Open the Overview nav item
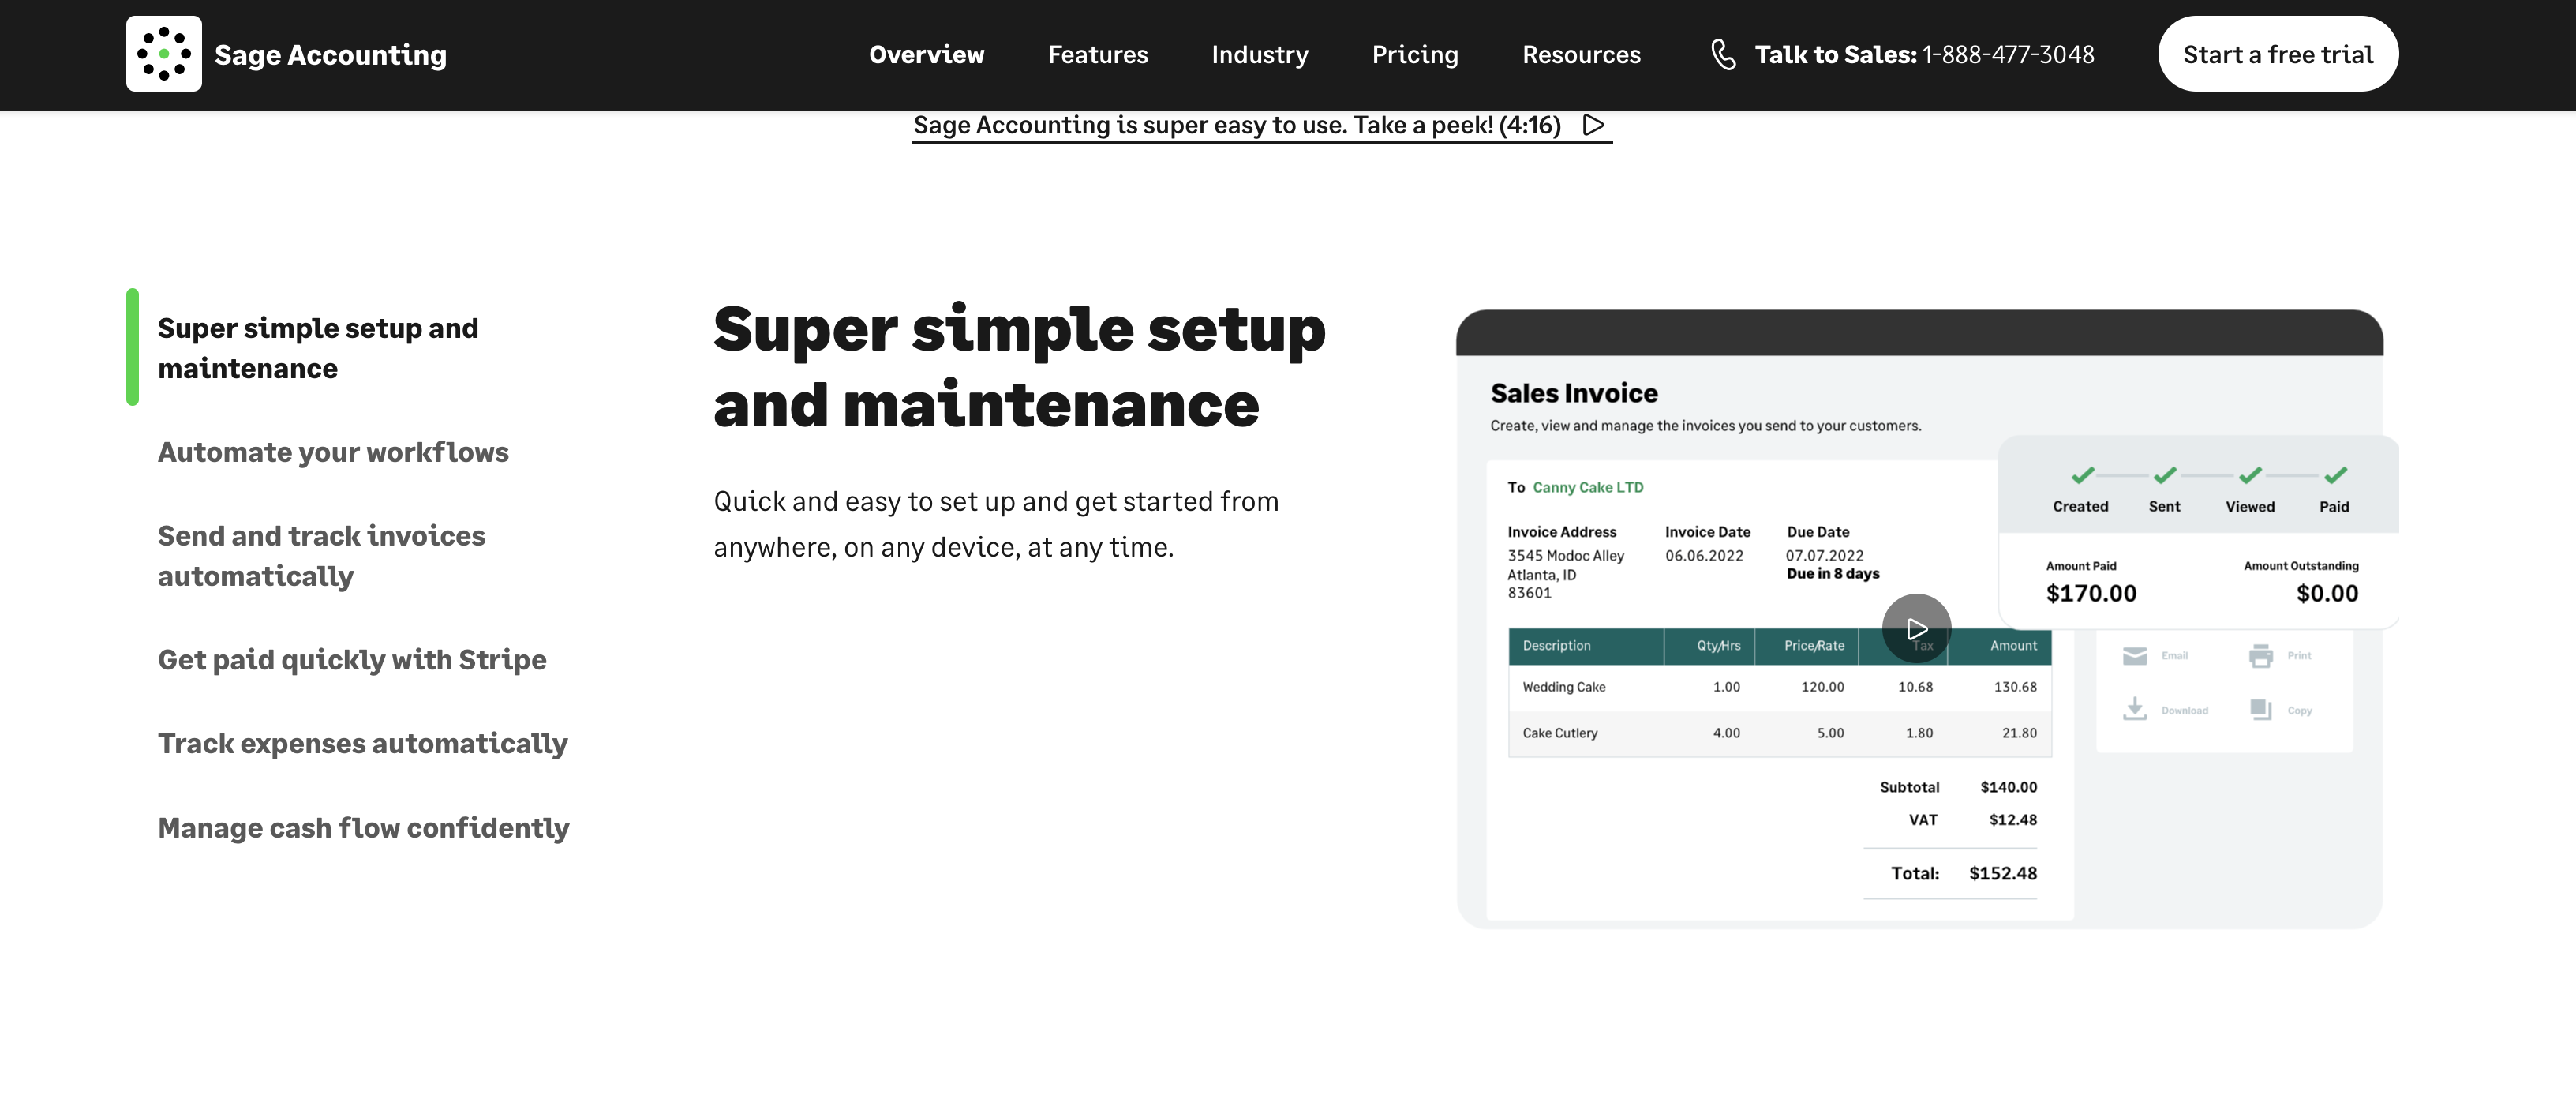Viewport: 2576px width, 1110px height. (x=926, y=55)
